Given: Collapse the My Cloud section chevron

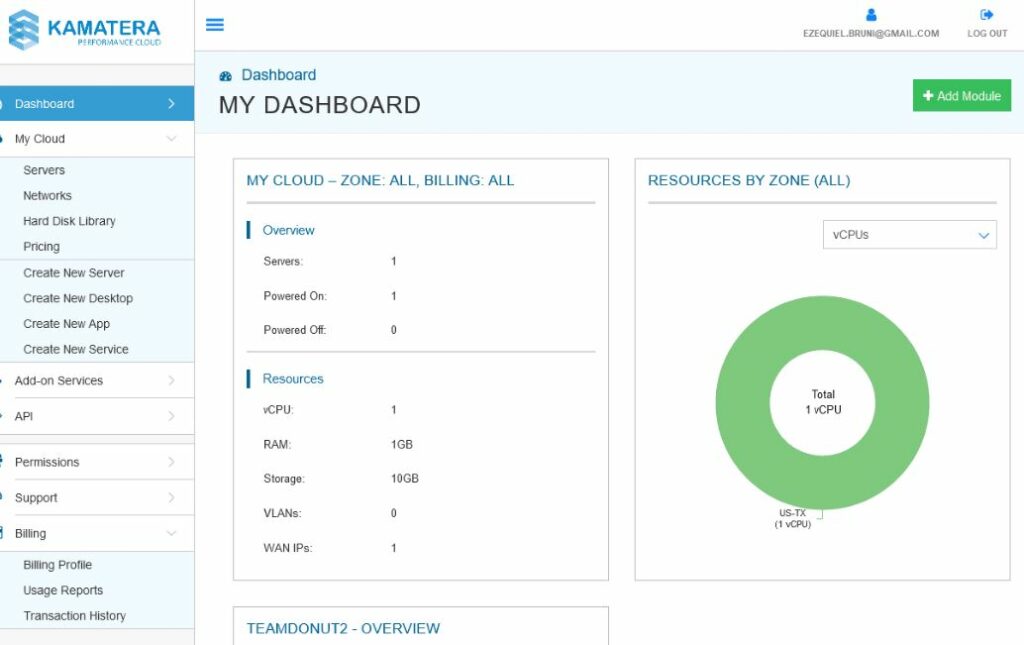Looking at the screenshot, I should coord(171,138).
